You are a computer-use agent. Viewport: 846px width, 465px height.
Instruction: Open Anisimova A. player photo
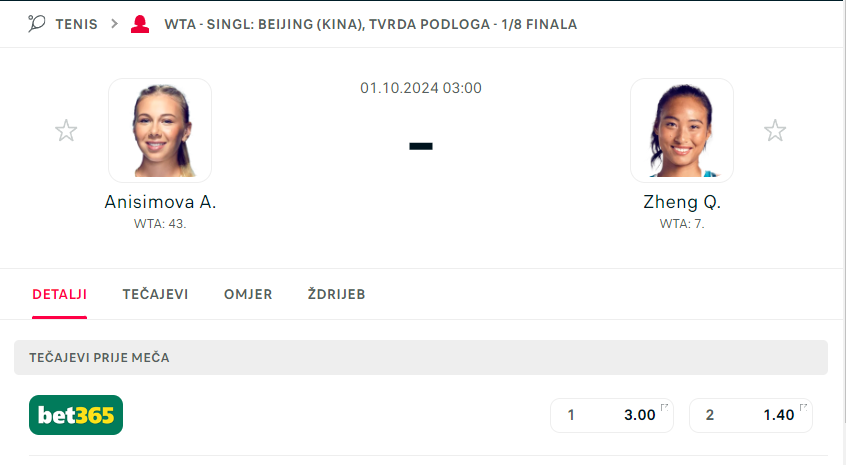(160, 130)
